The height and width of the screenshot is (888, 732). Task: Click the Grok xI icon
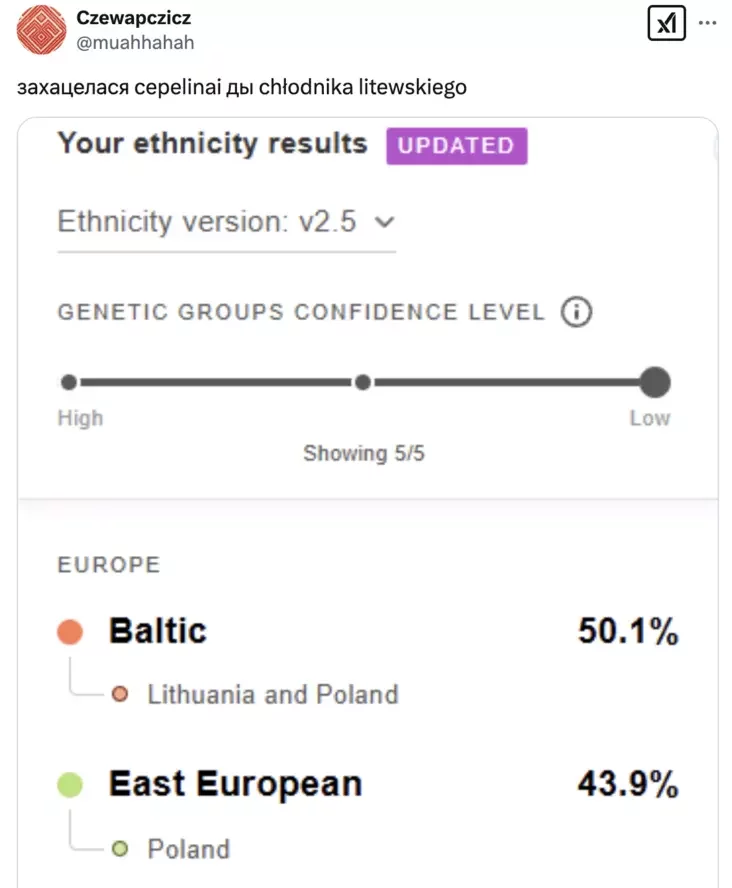[x=666, y=22]
